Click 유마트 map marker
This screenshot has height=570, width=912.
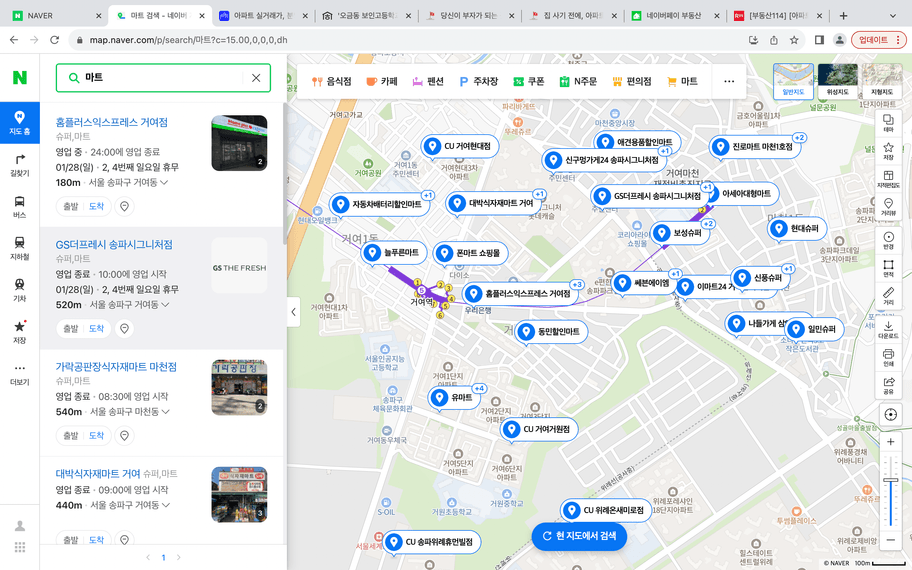point(454,398)
